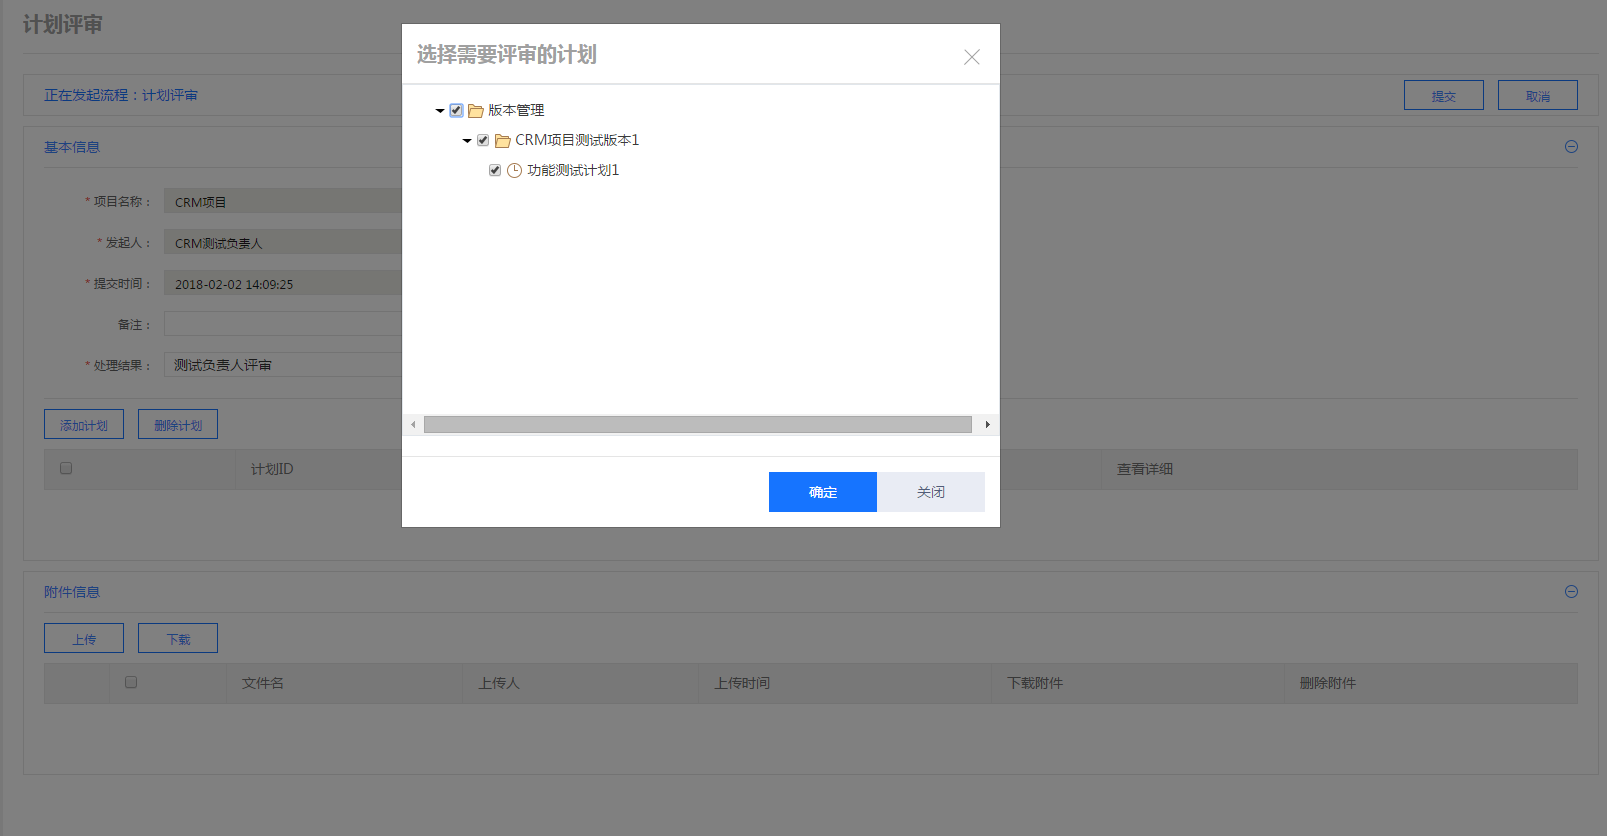Click the clock icon beside 功能测试计划1
This screenshot has height=836, width=1607.
click(514, 171)
